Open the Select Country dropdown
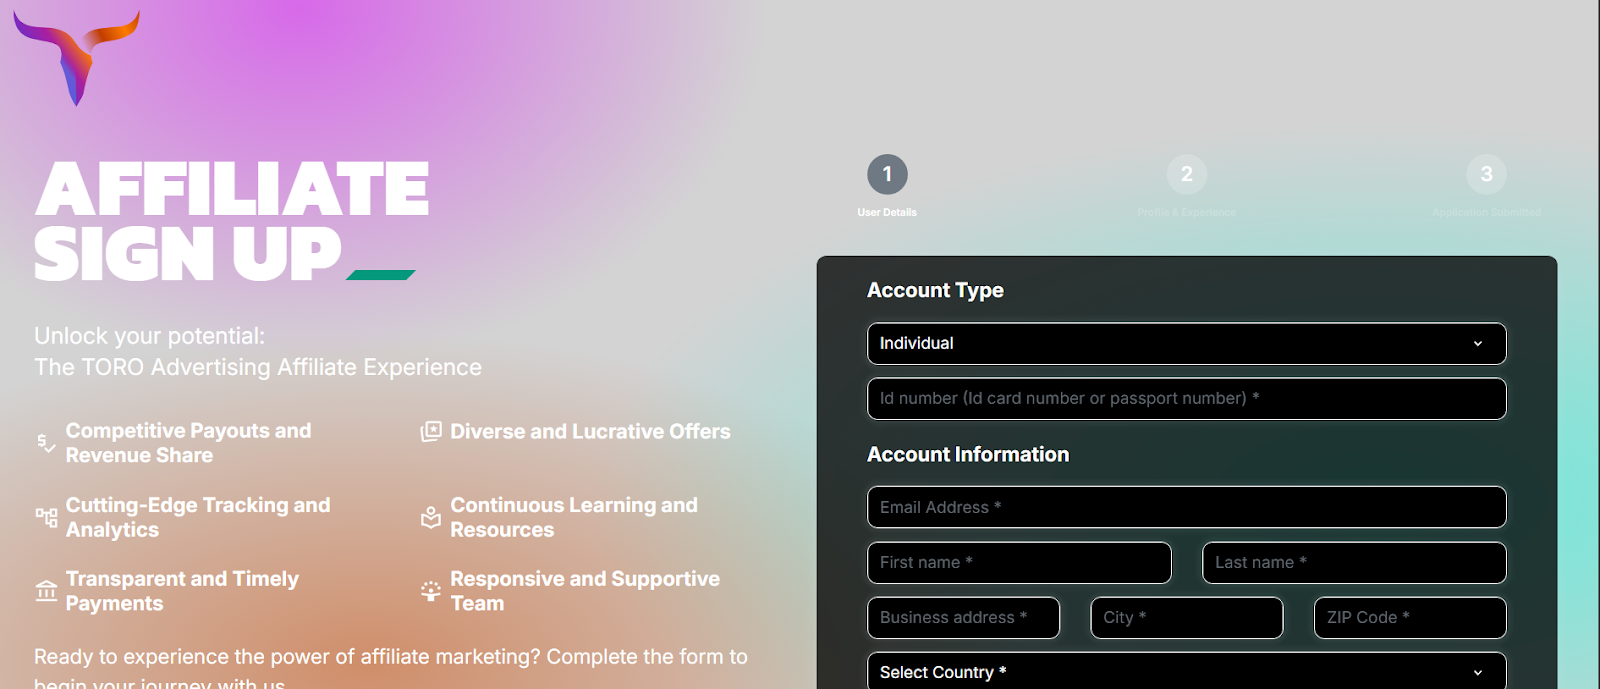Screen dimensions: 1600x689 pyautogui.click(x=1186, y=670)
